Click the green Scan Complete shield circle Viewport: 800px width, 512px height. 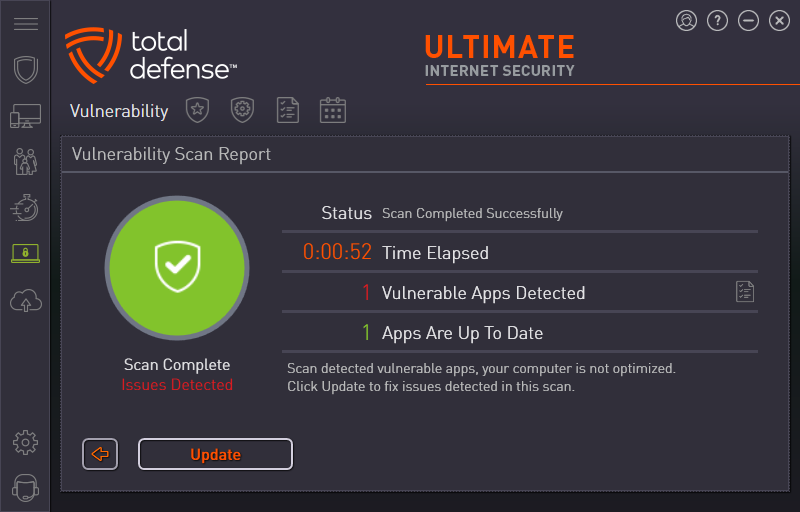(177, 268)
